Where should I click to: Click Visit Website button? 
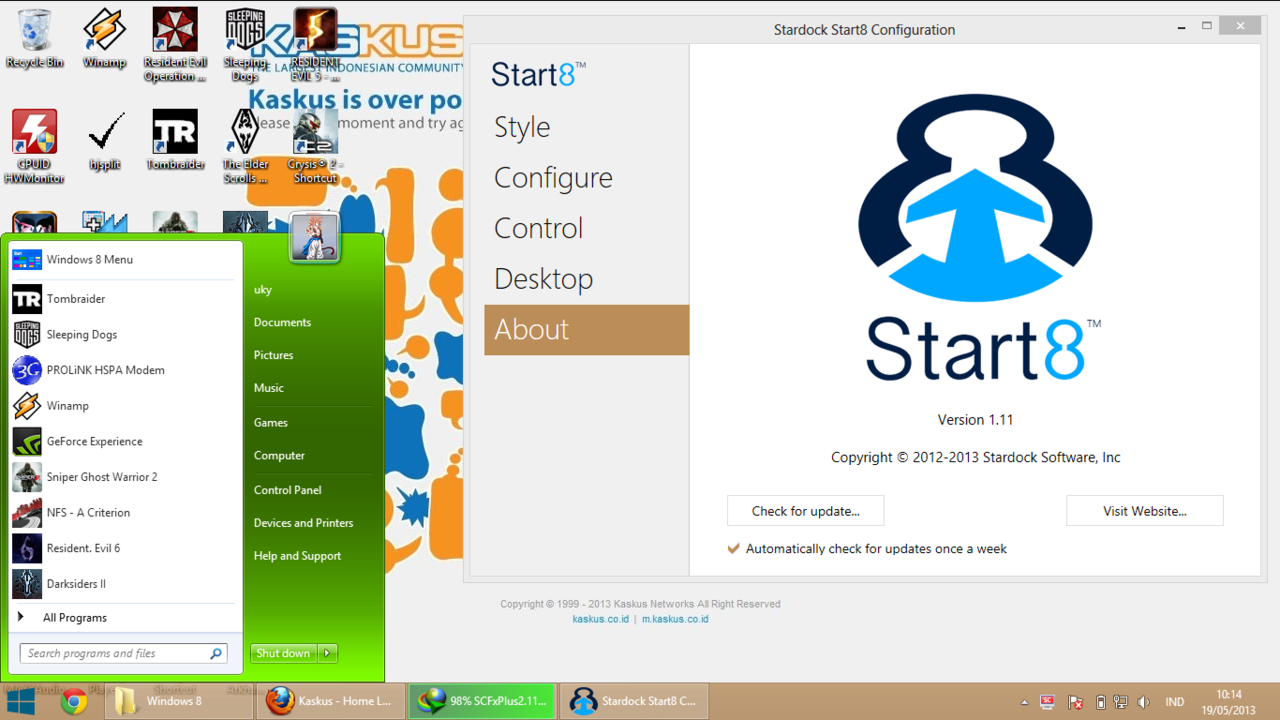click(1144, 511)
